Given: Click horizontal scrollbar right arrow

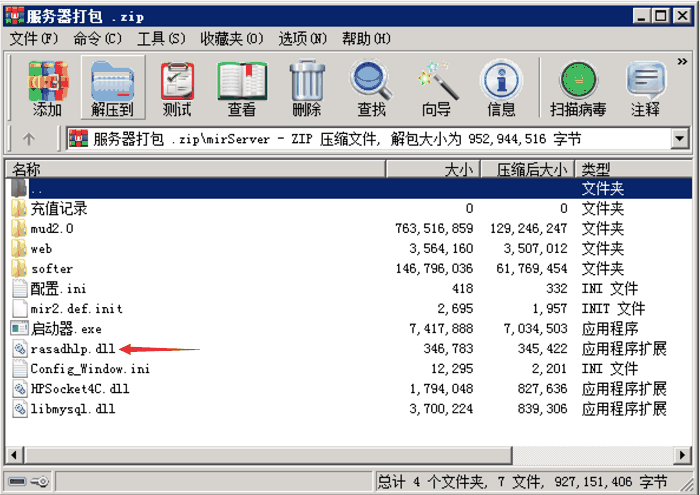Looking at the screenshot, I should pyautogui.click(x=683, y=455).
